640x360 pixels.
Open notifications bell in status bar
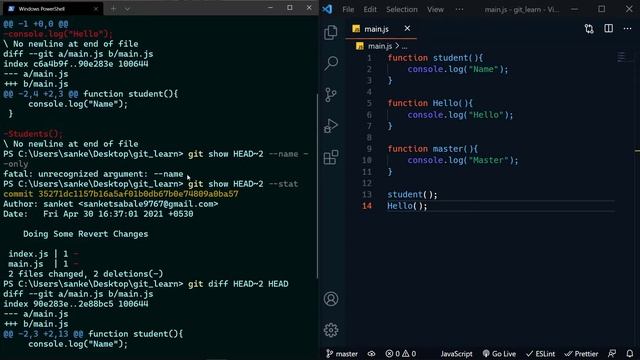(x=630, y=354)
